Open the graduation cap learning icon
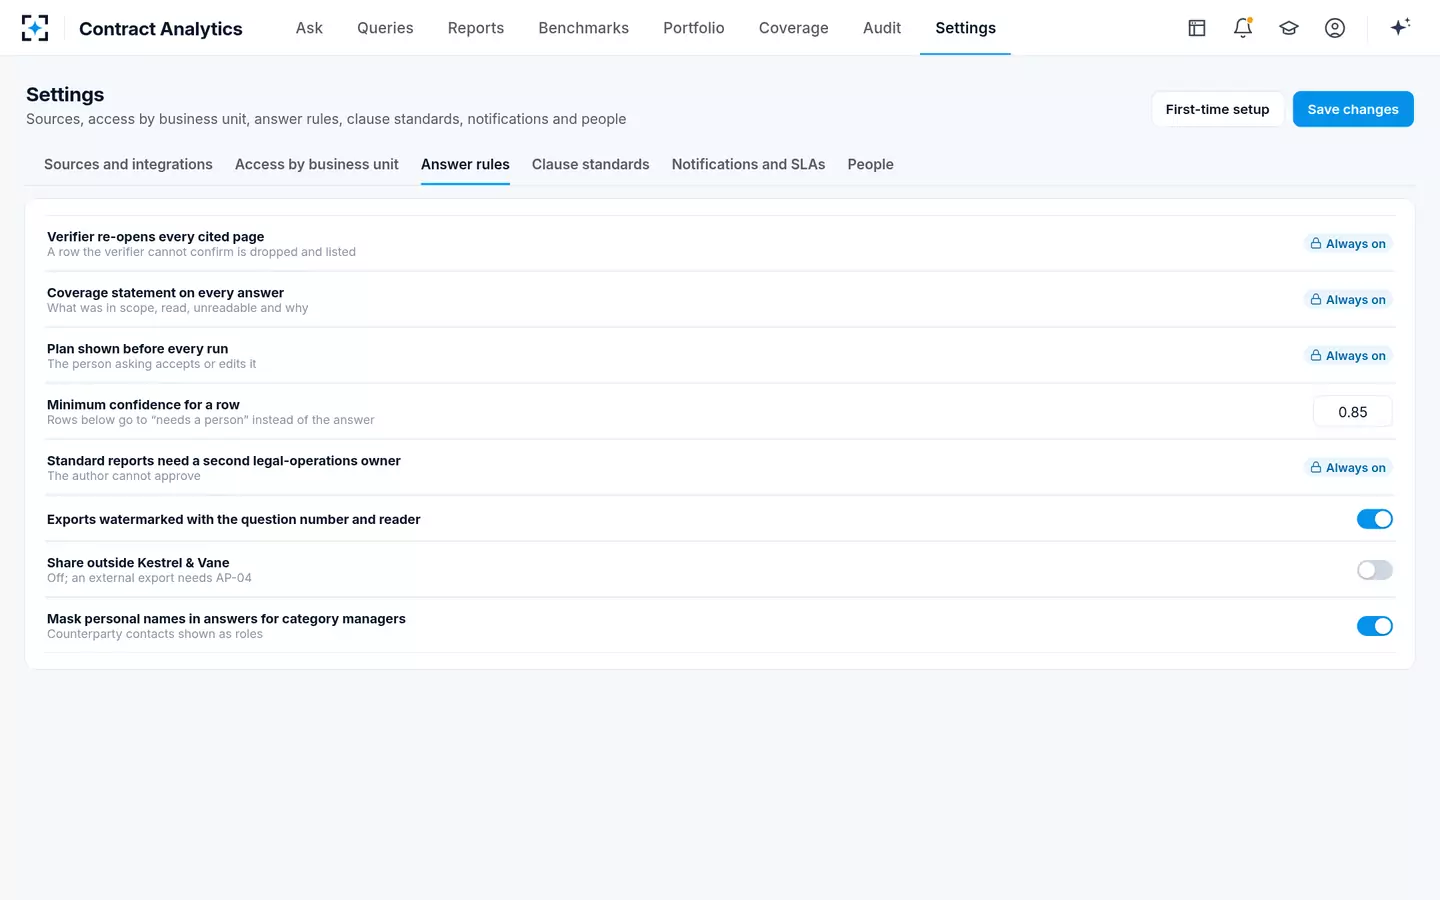Screen dimensions: 1440x900 pyautogui.click(x=1289, y=28)
